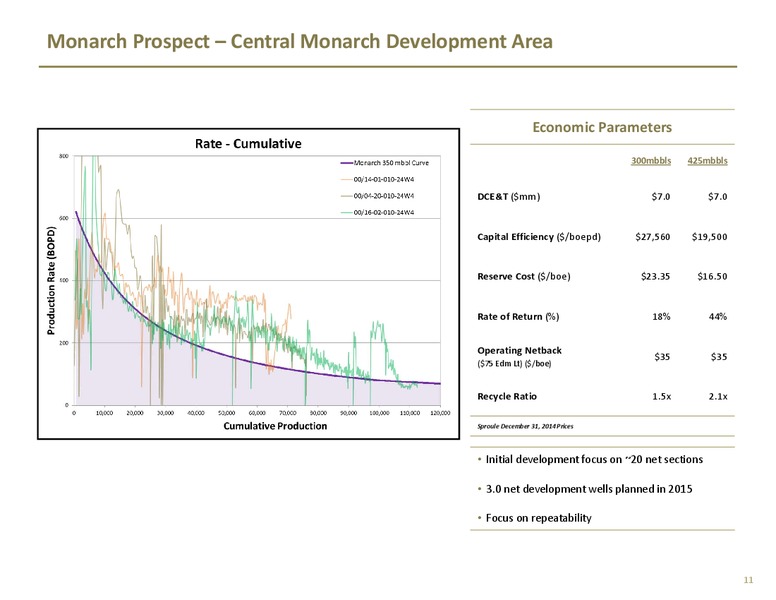
Task: Click legend entry 00/14-01-010-24W4
Action: click(378, 179)
